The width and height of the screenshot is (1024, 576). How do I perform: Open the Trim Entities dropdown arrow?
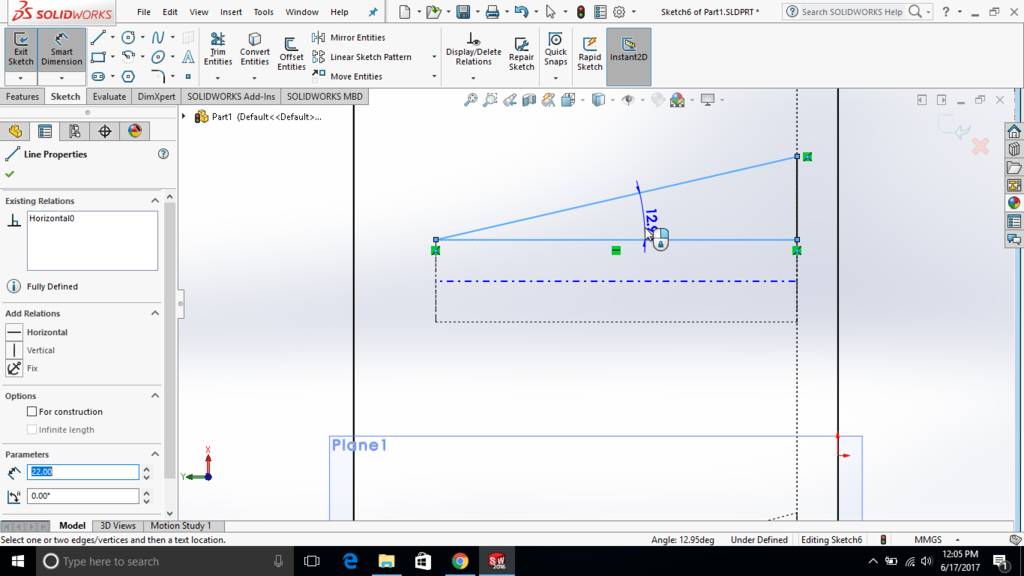pyautogui.click(x=217, y=78)
